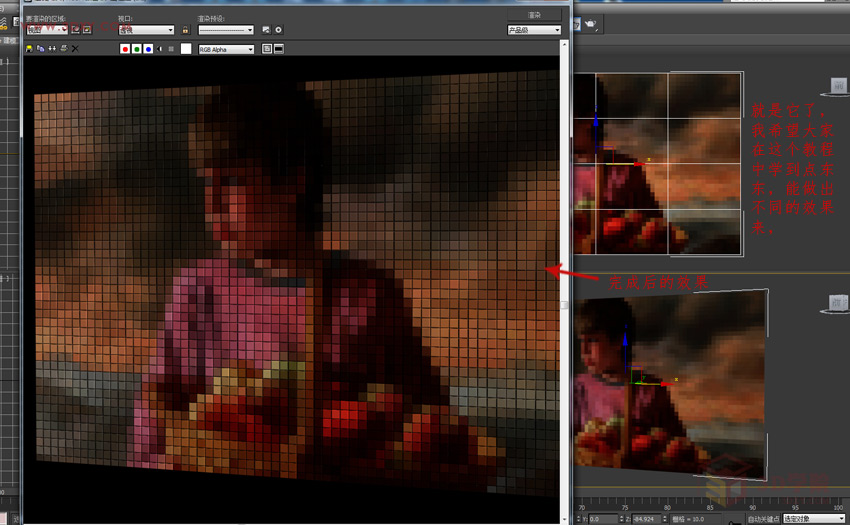Open the render preset dropdown
Image resolution: width=850 pixels, height=525 pixels.
point(226,30)
